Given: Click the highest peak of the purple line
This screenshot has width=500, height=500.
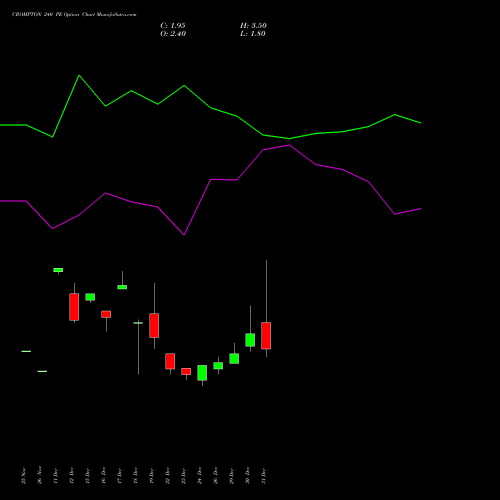Looking at the screenshot, I should (x=289, y=145).
